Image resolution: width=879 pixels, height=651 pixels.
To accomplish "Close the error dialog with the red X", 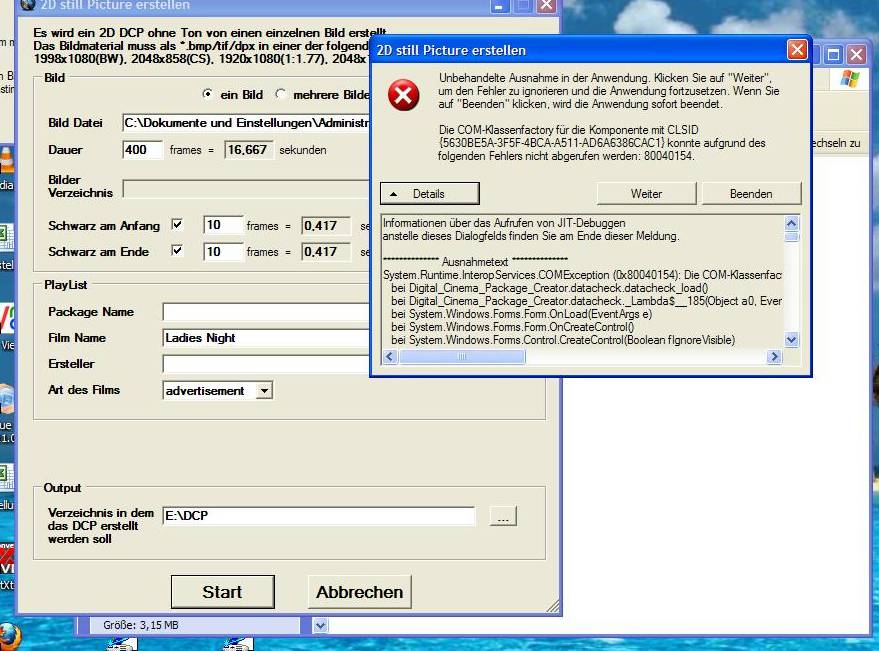I will (x=797, y=50).
